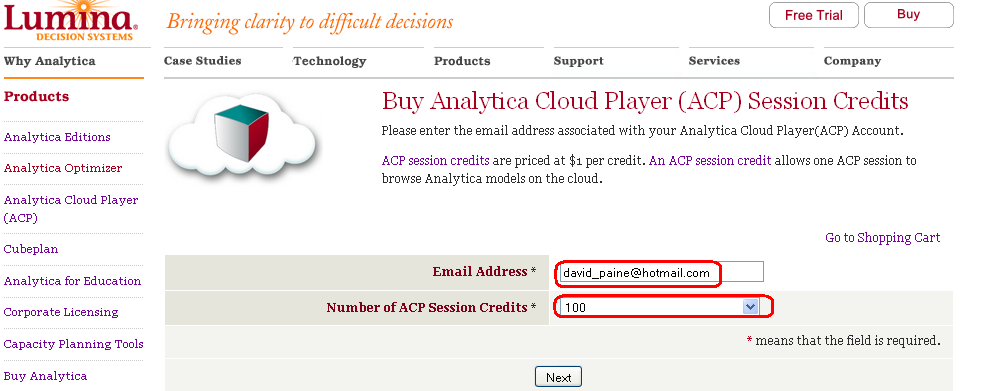Click the Next button
Image resolution: width=984 pixels, height=391 pixels.
[558, 377]
